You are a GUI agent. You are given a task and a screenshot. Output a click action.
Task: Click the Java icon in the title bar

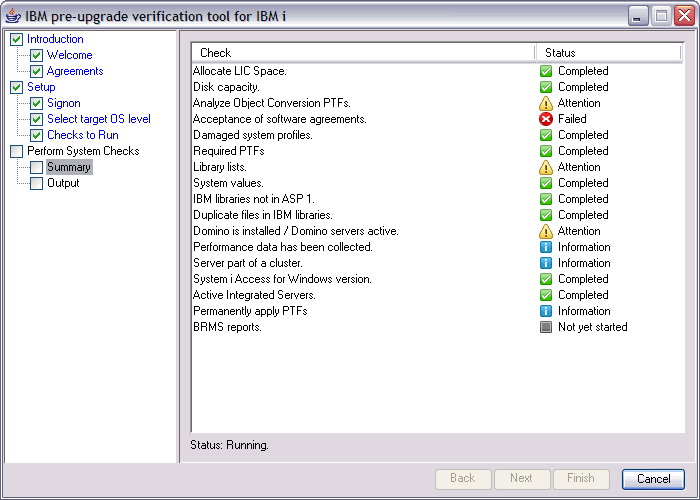[x=13, y=16]
